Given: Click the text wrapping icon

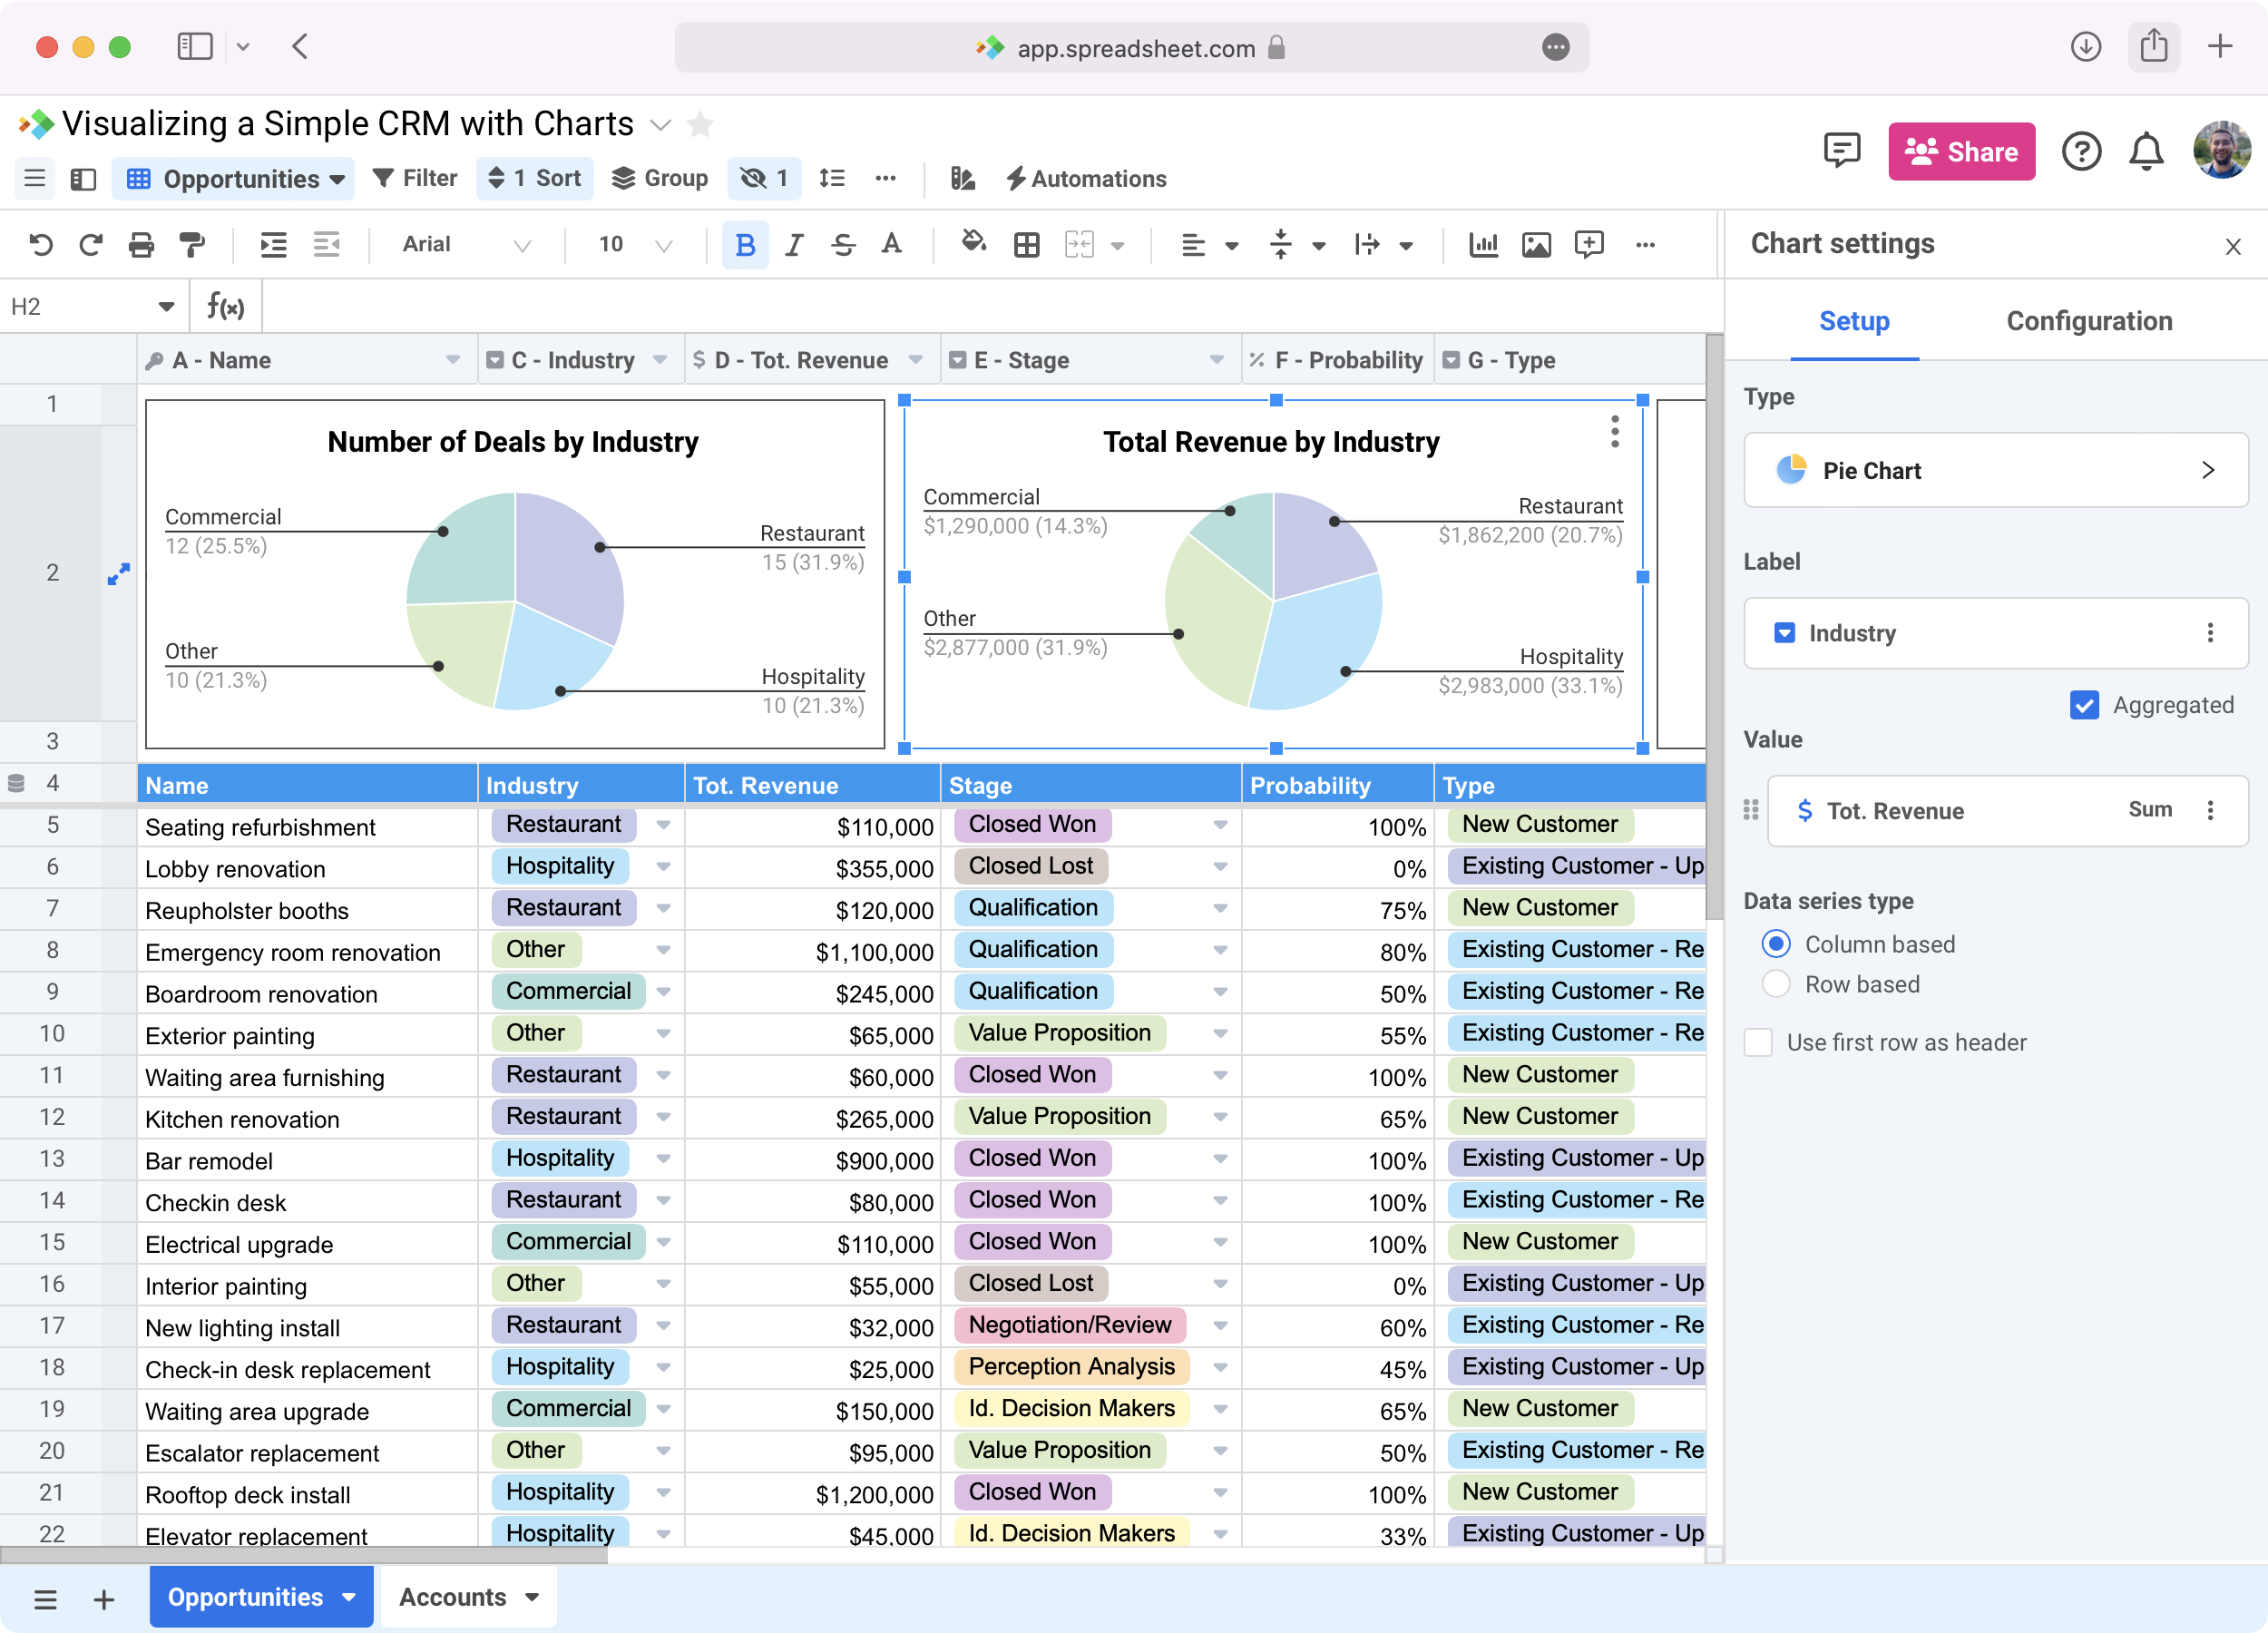Looking at the screenshot, I should coord(1367,245).
